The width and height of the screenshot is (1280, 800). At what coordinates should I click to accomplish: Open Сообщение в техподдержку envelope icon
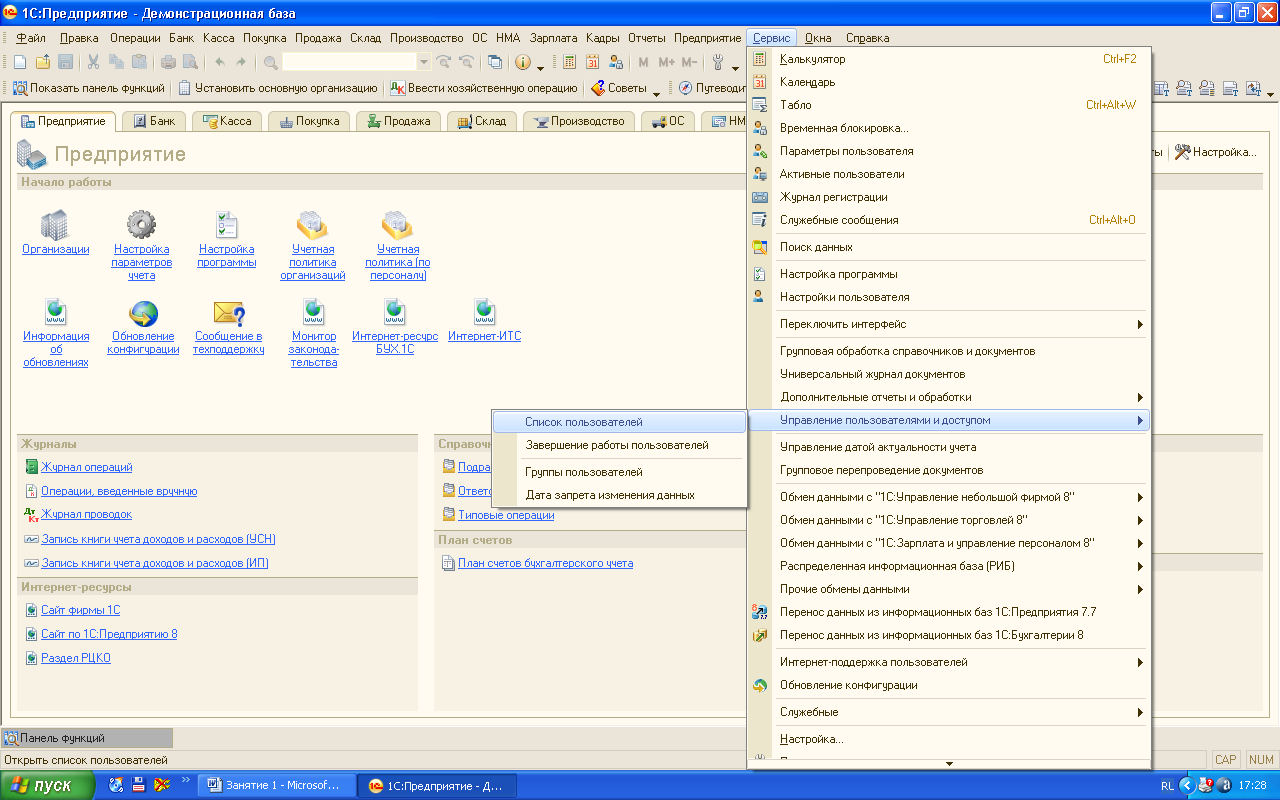pos(229,312)
